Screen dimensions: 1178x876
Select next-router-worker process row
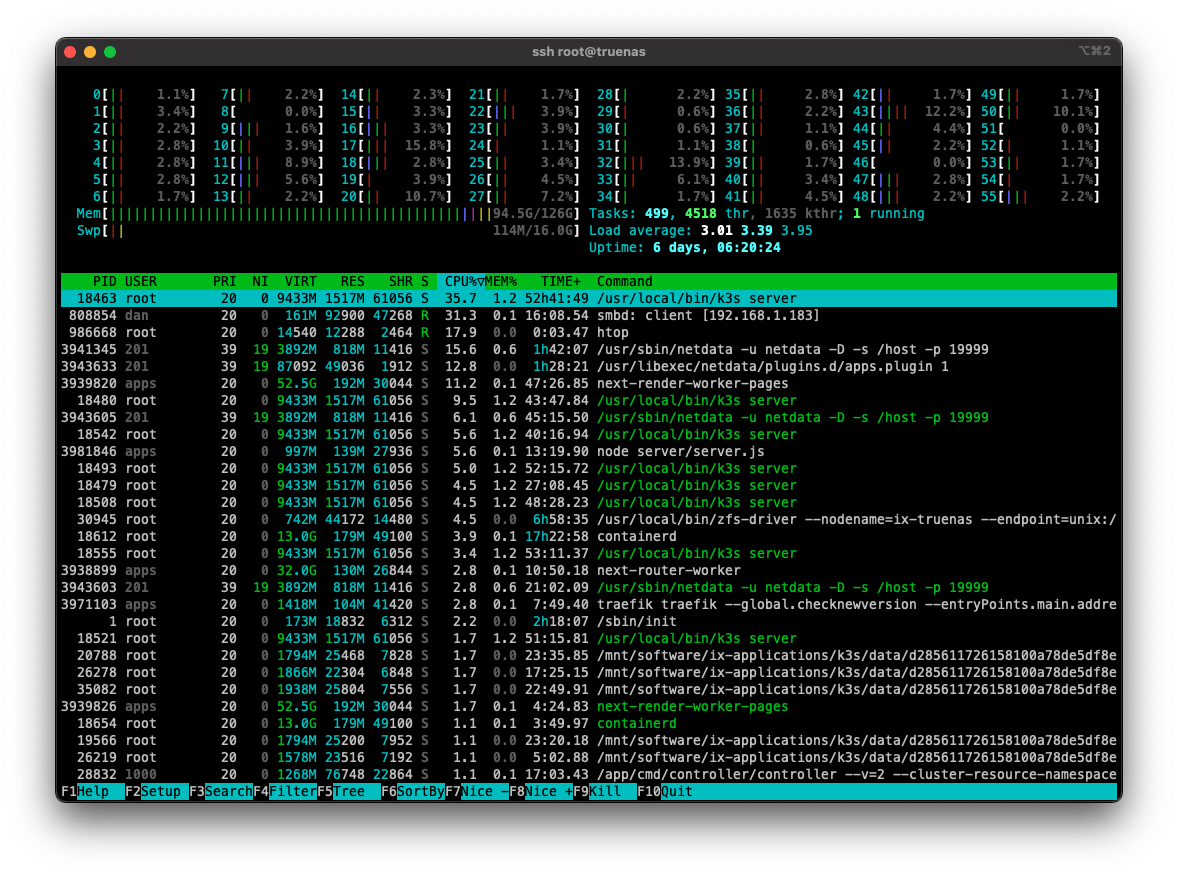[588, 570]
